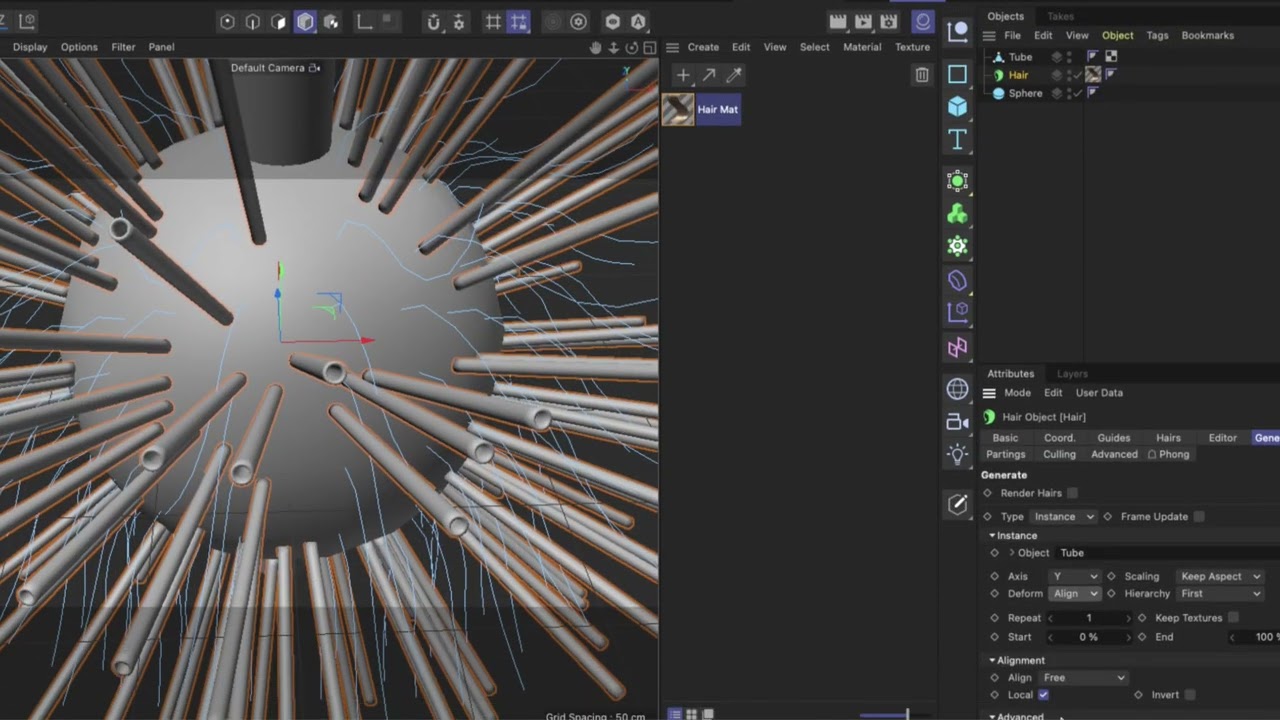The image size is (1280, 720).
Task: Click the material eyedropper icon
Action: [734, 75]
